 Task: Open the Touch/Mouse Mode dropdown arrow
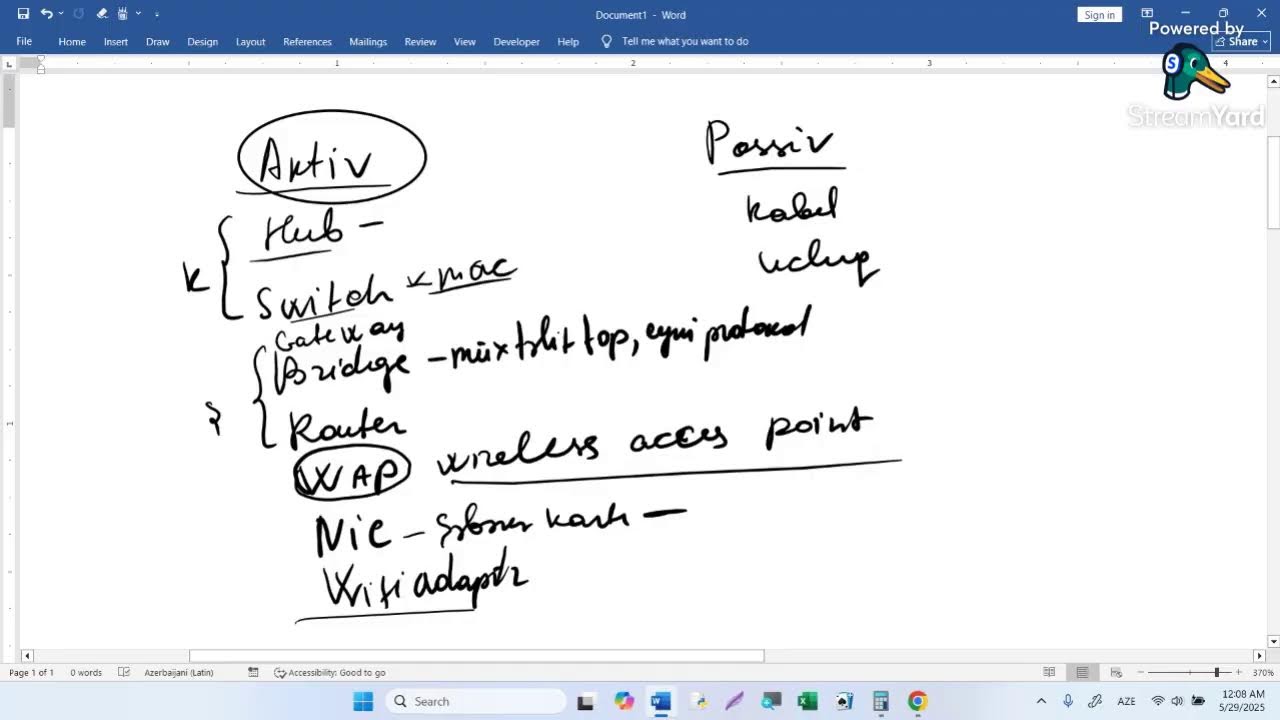click(x=138, y=14)
